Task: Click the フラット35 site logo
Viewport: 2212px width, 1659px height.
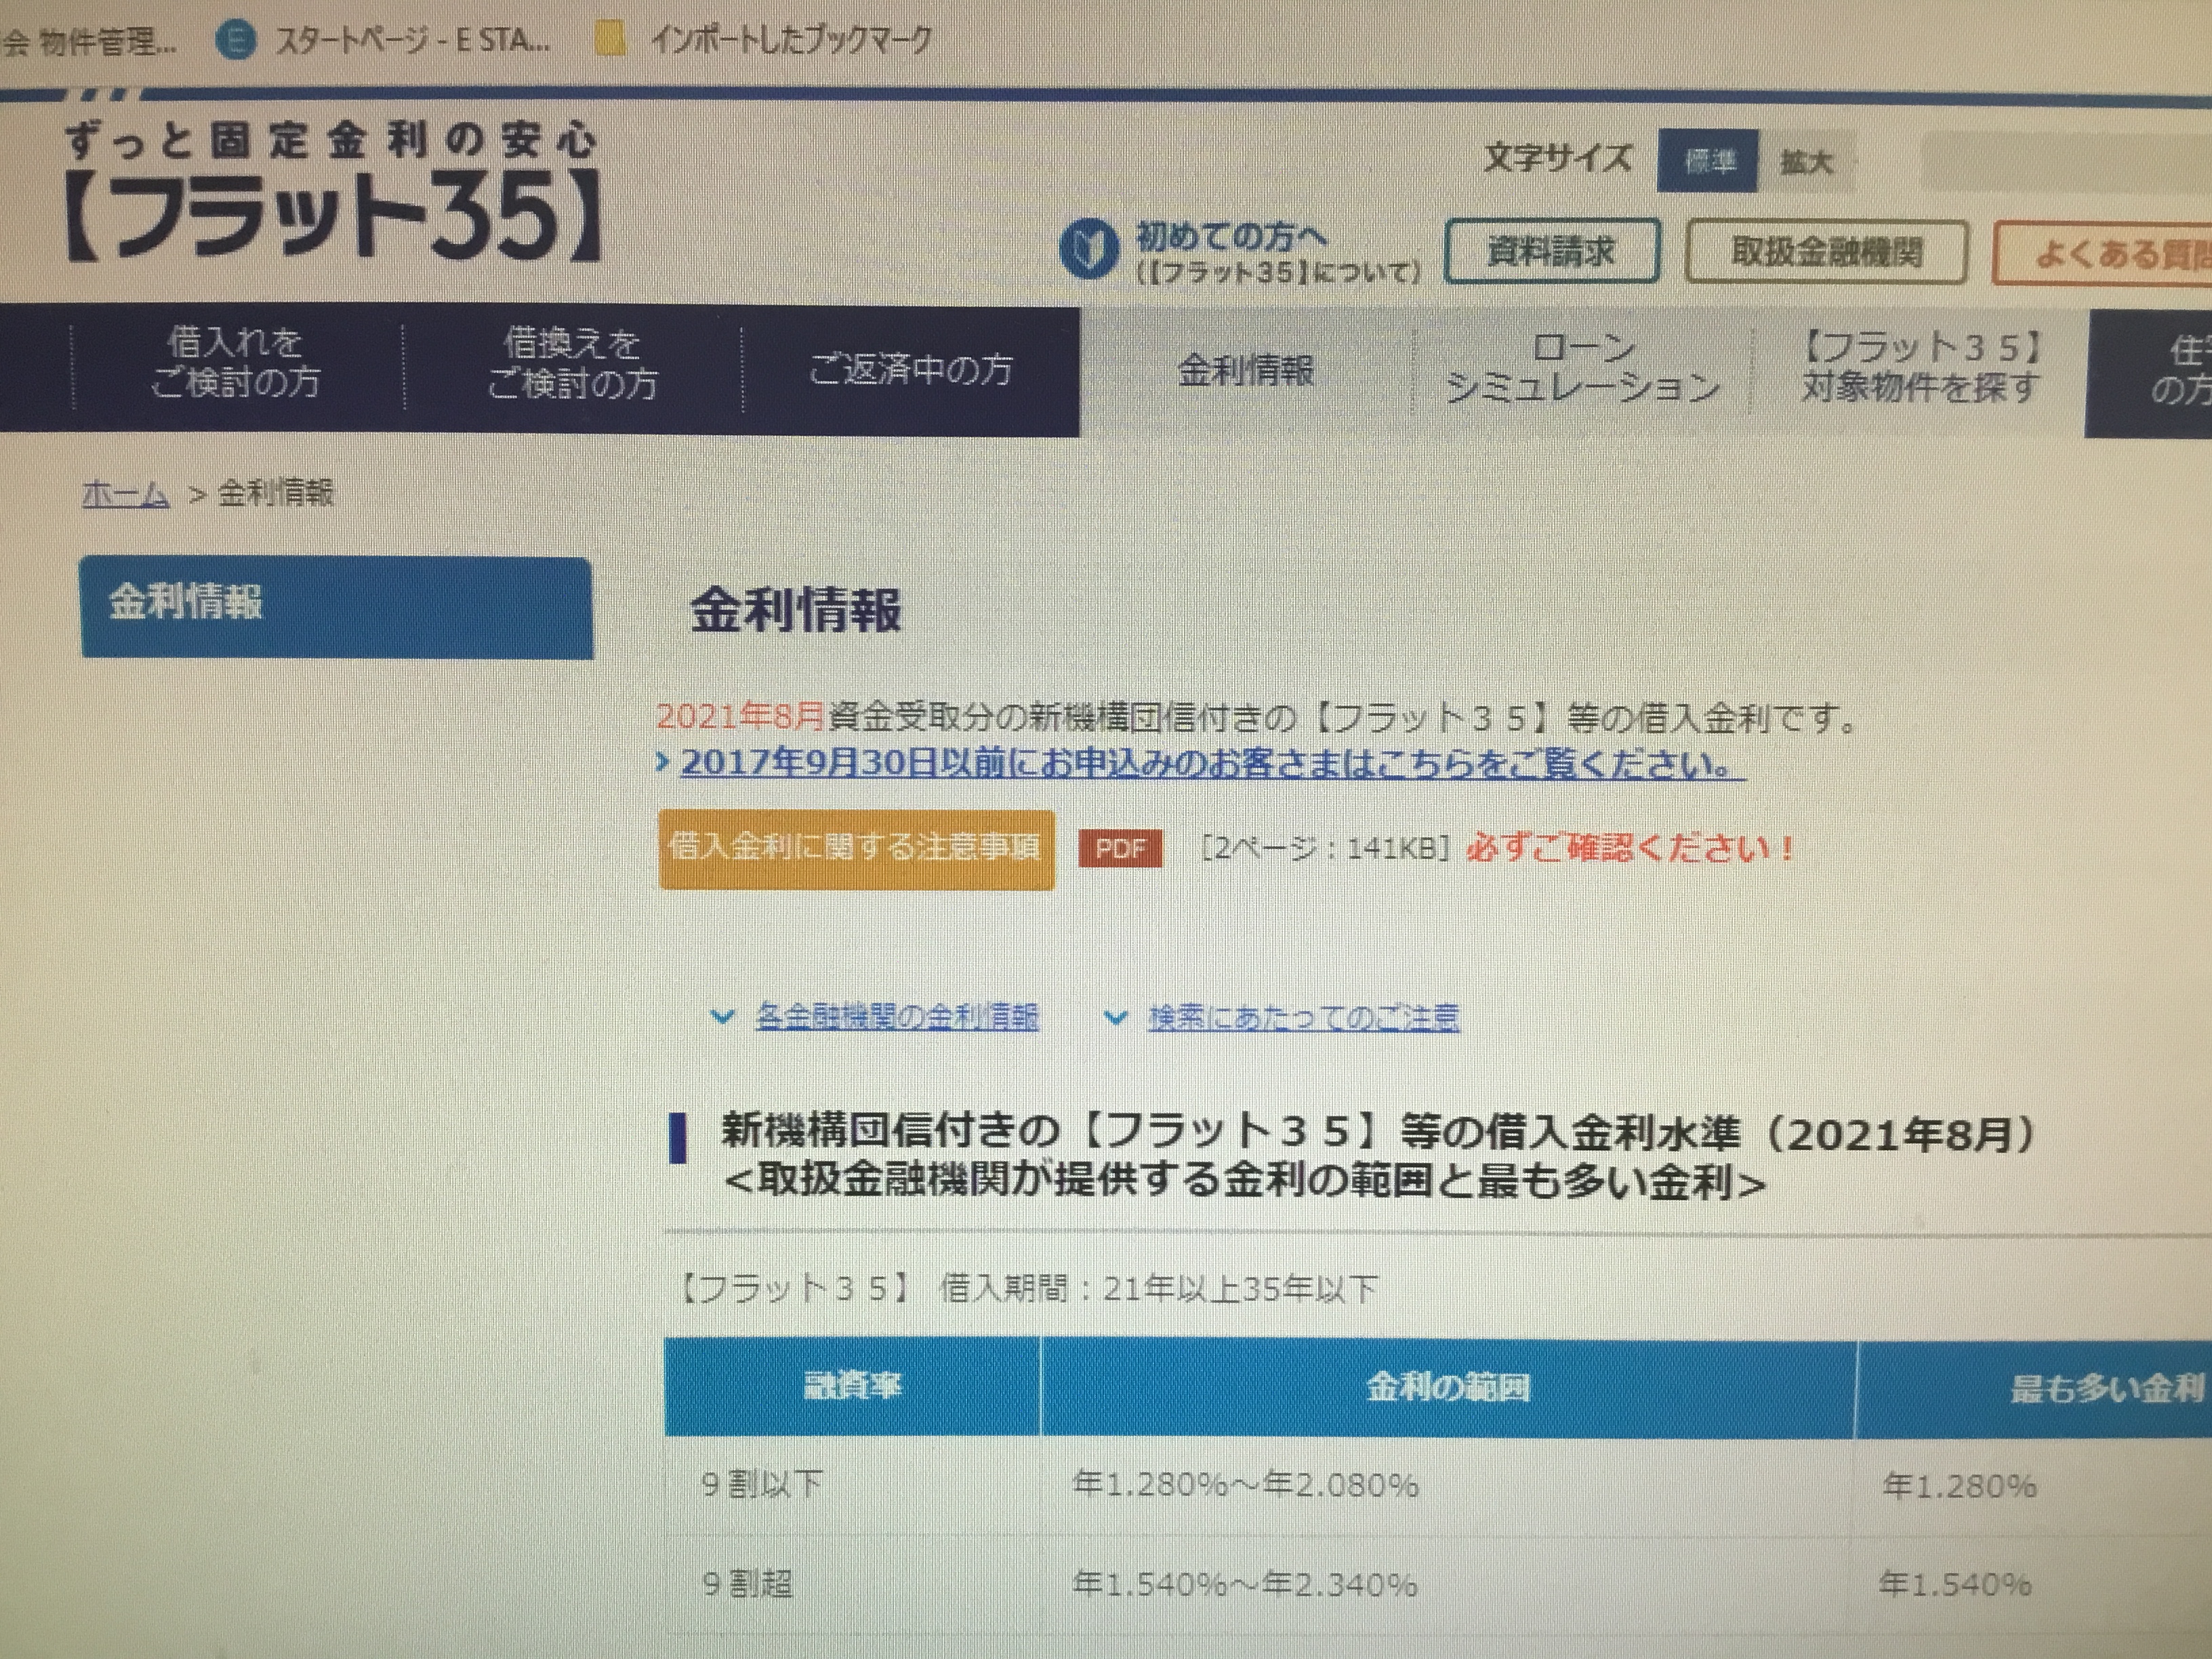Action: tap(333, 193)
